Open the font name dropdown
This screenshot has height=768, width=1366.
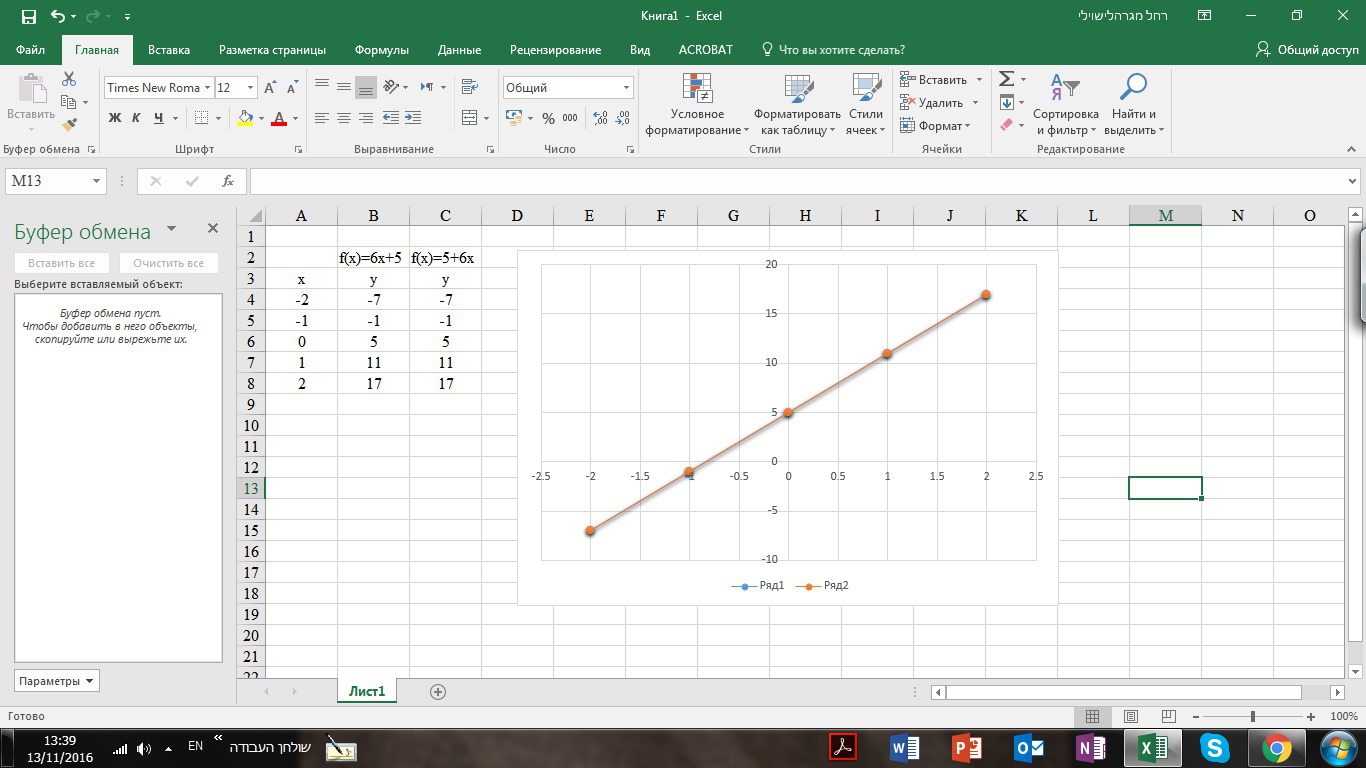click(x=207, y=88)
